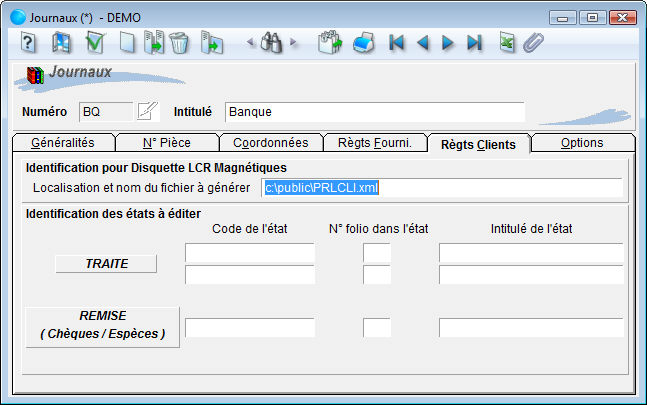Click the Excel export icon

point(508,42)
